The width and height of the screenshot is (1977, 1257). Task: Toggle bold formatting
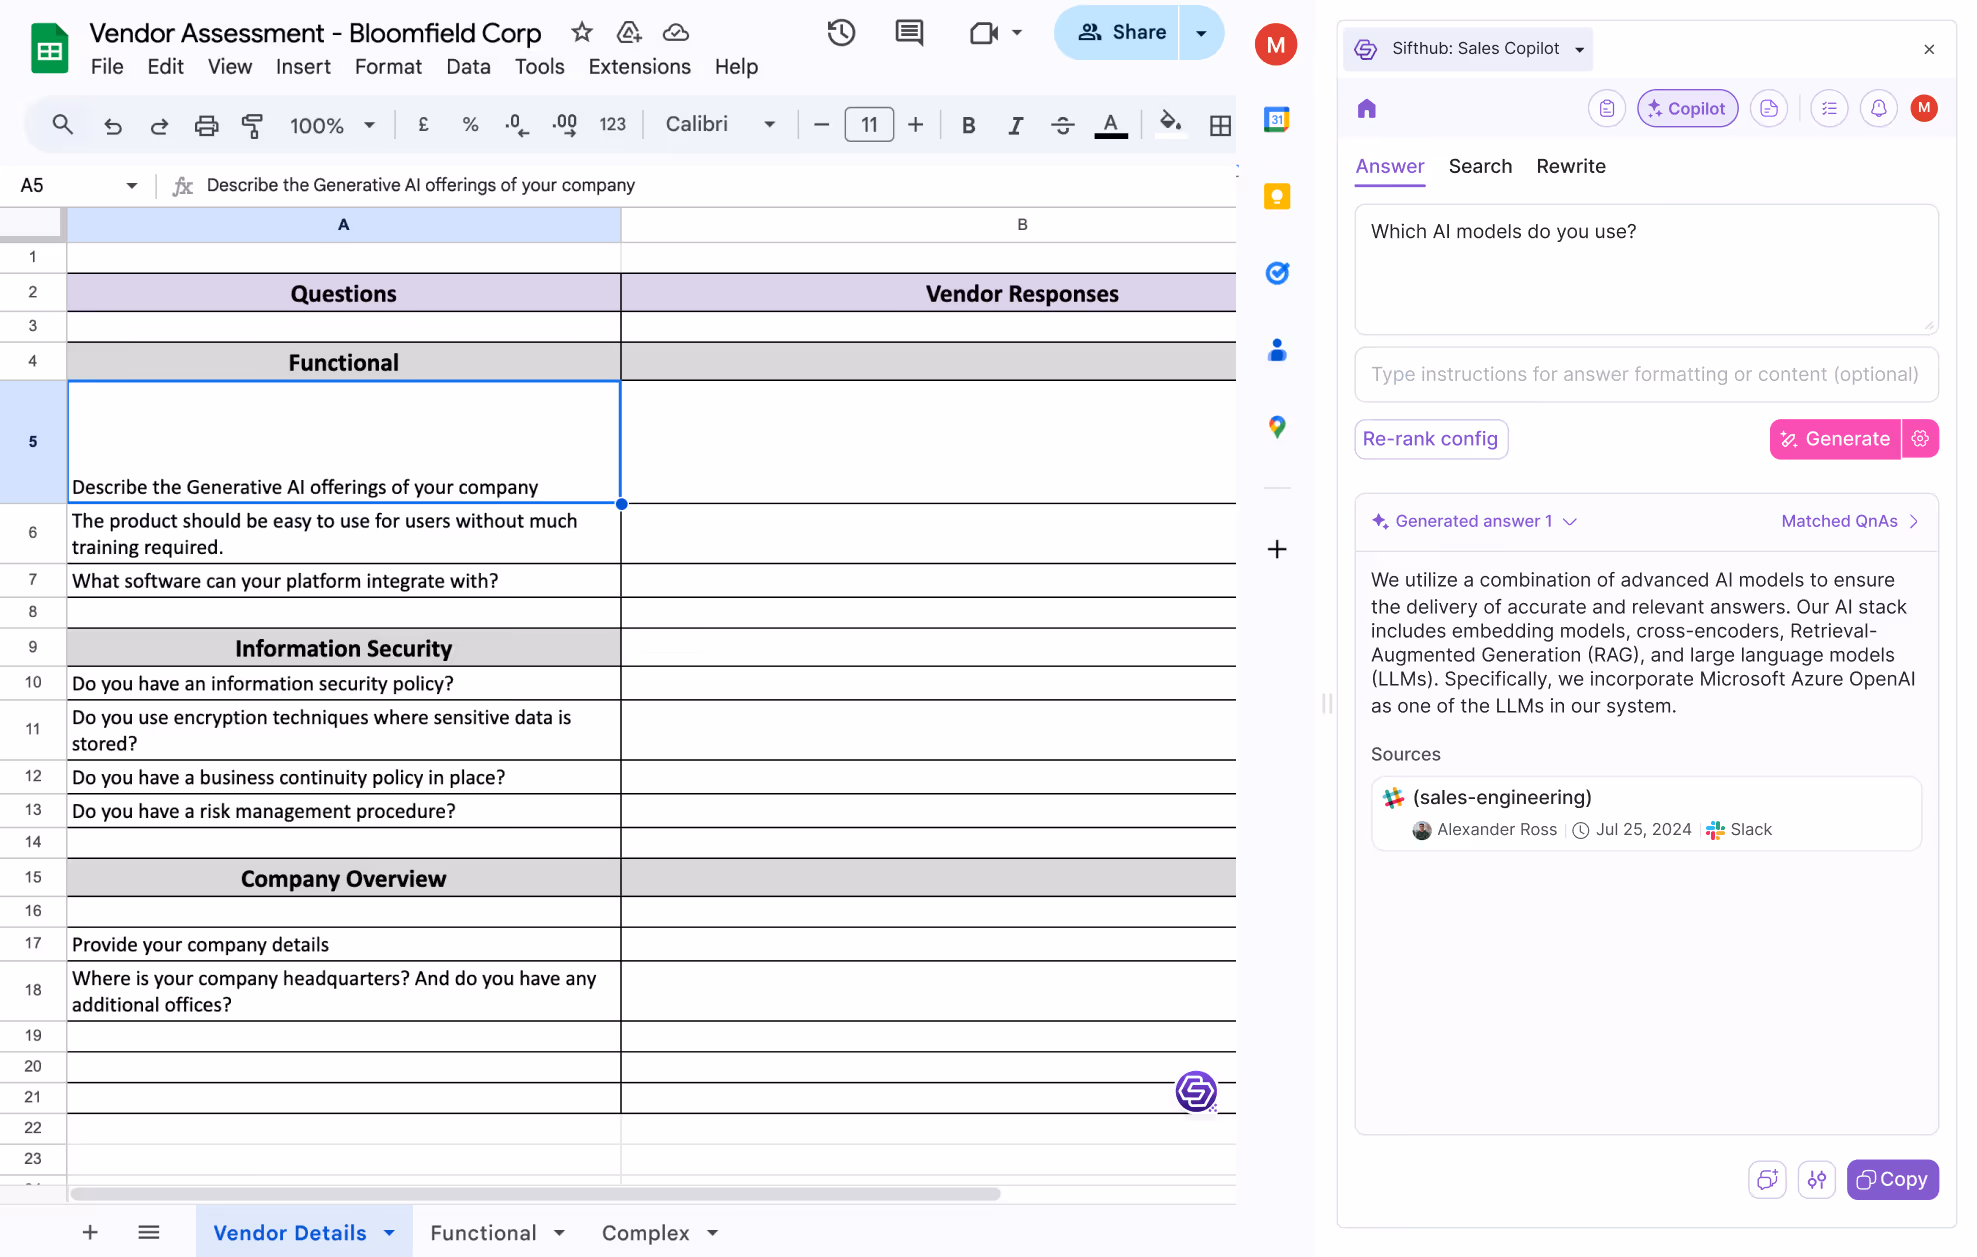[x=968, y=125]
